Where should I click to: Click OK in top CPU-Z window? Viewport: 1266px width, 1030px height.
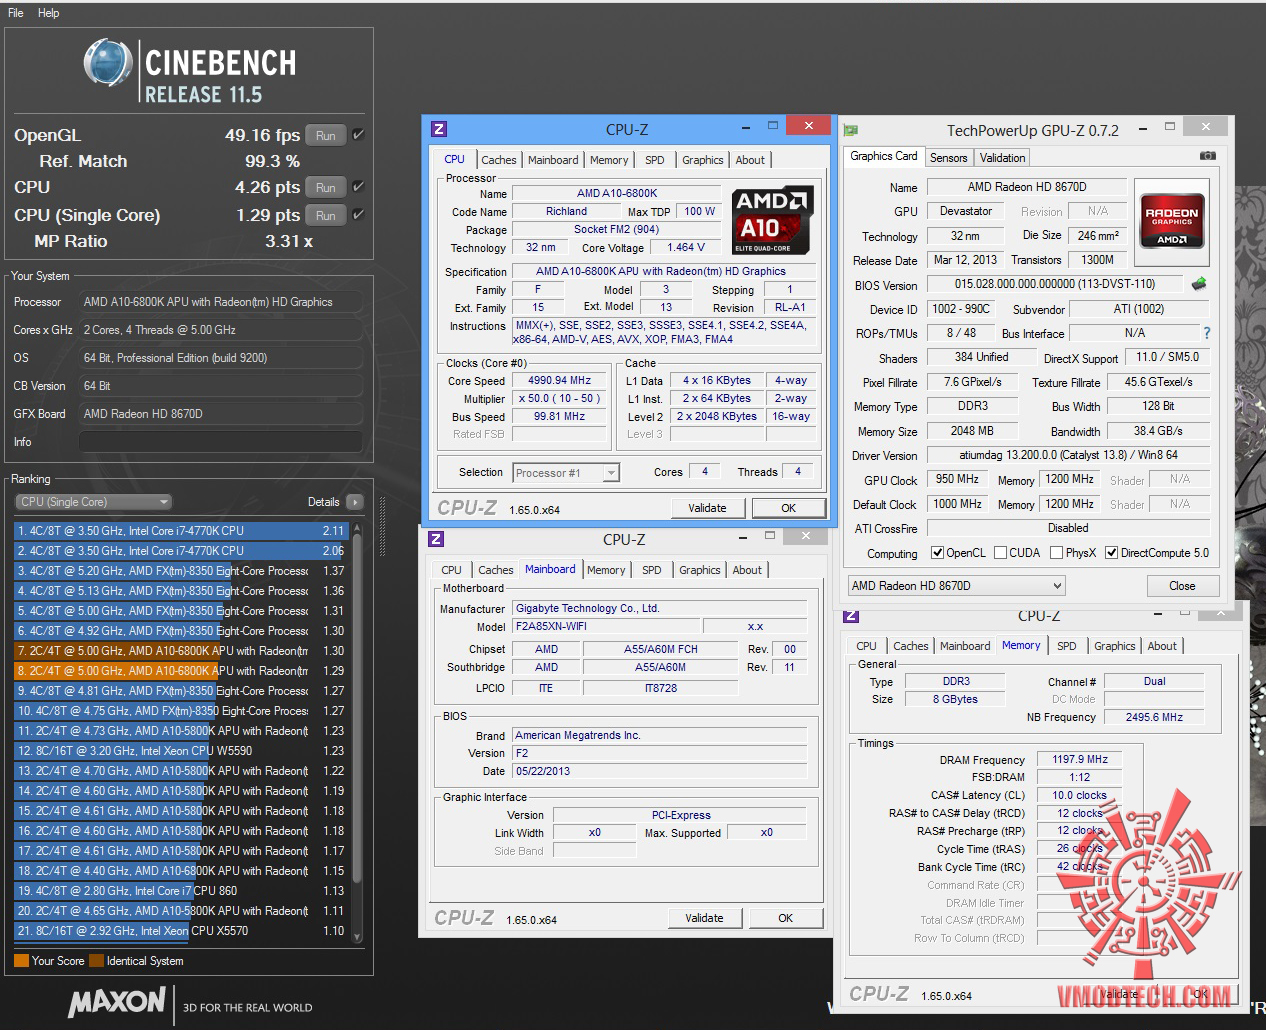788,508
